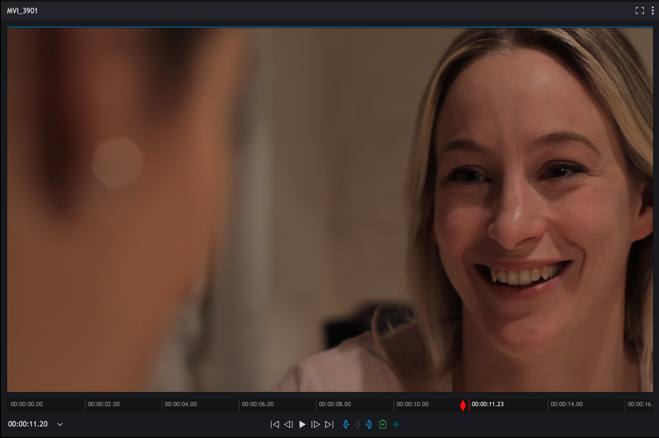Expand the timecode display dropdown chevron
Screen dimensions: 659x438
(60, 425)
